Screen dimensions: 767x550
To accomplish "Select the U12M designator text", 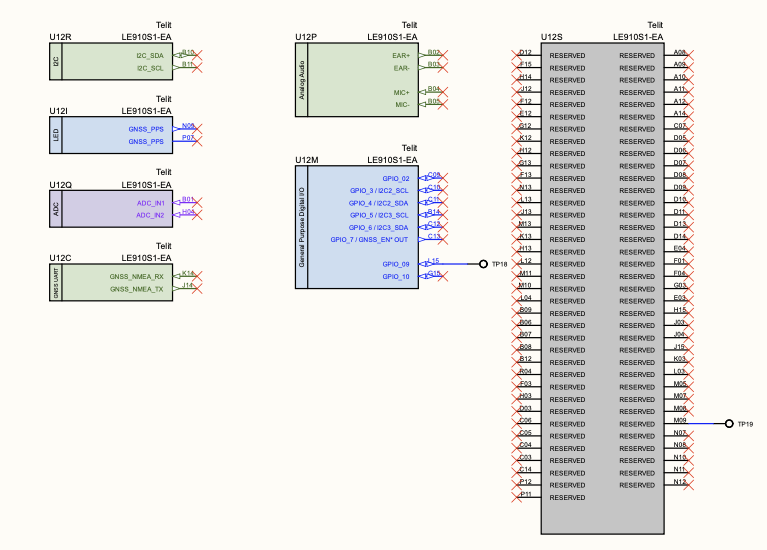I will point(307,160).
